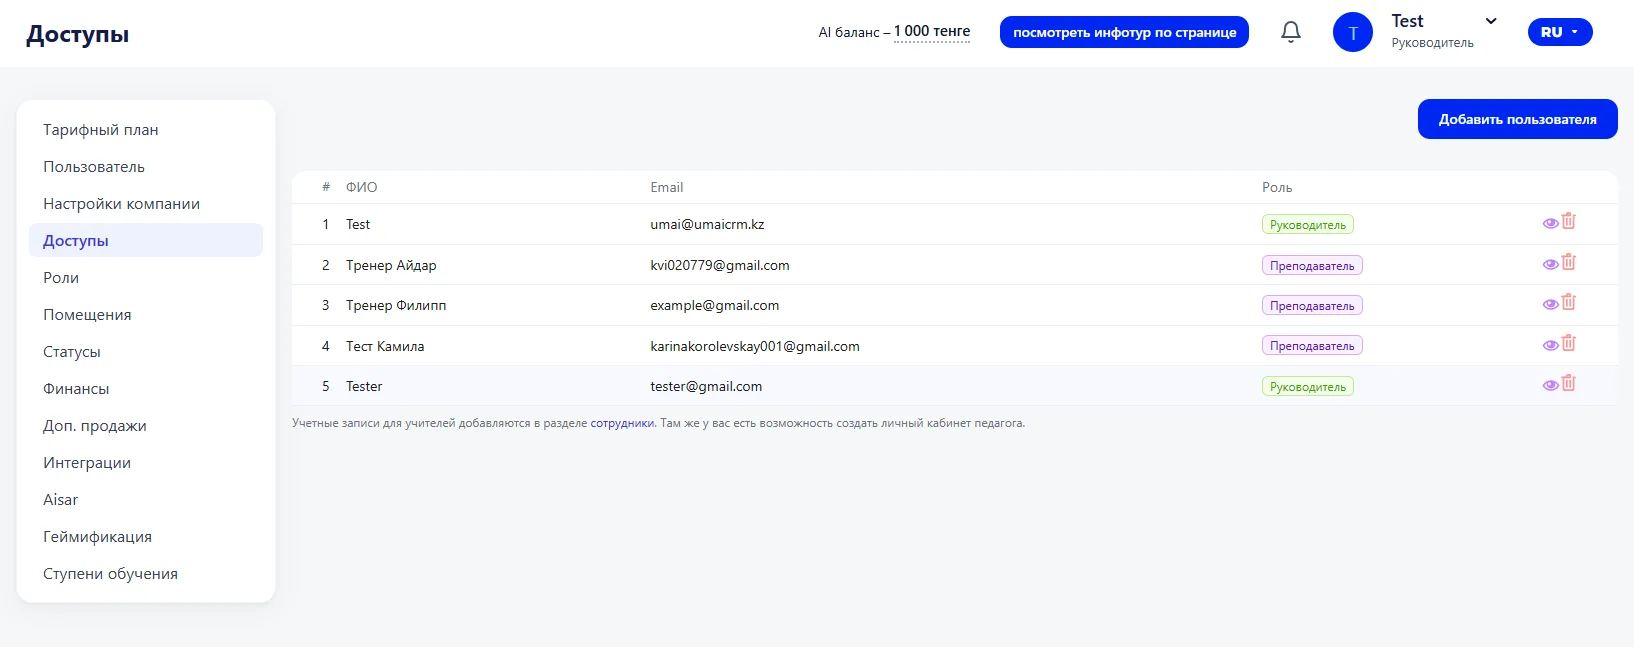
Task: View access details for Test row
Action: (1551, 223)
